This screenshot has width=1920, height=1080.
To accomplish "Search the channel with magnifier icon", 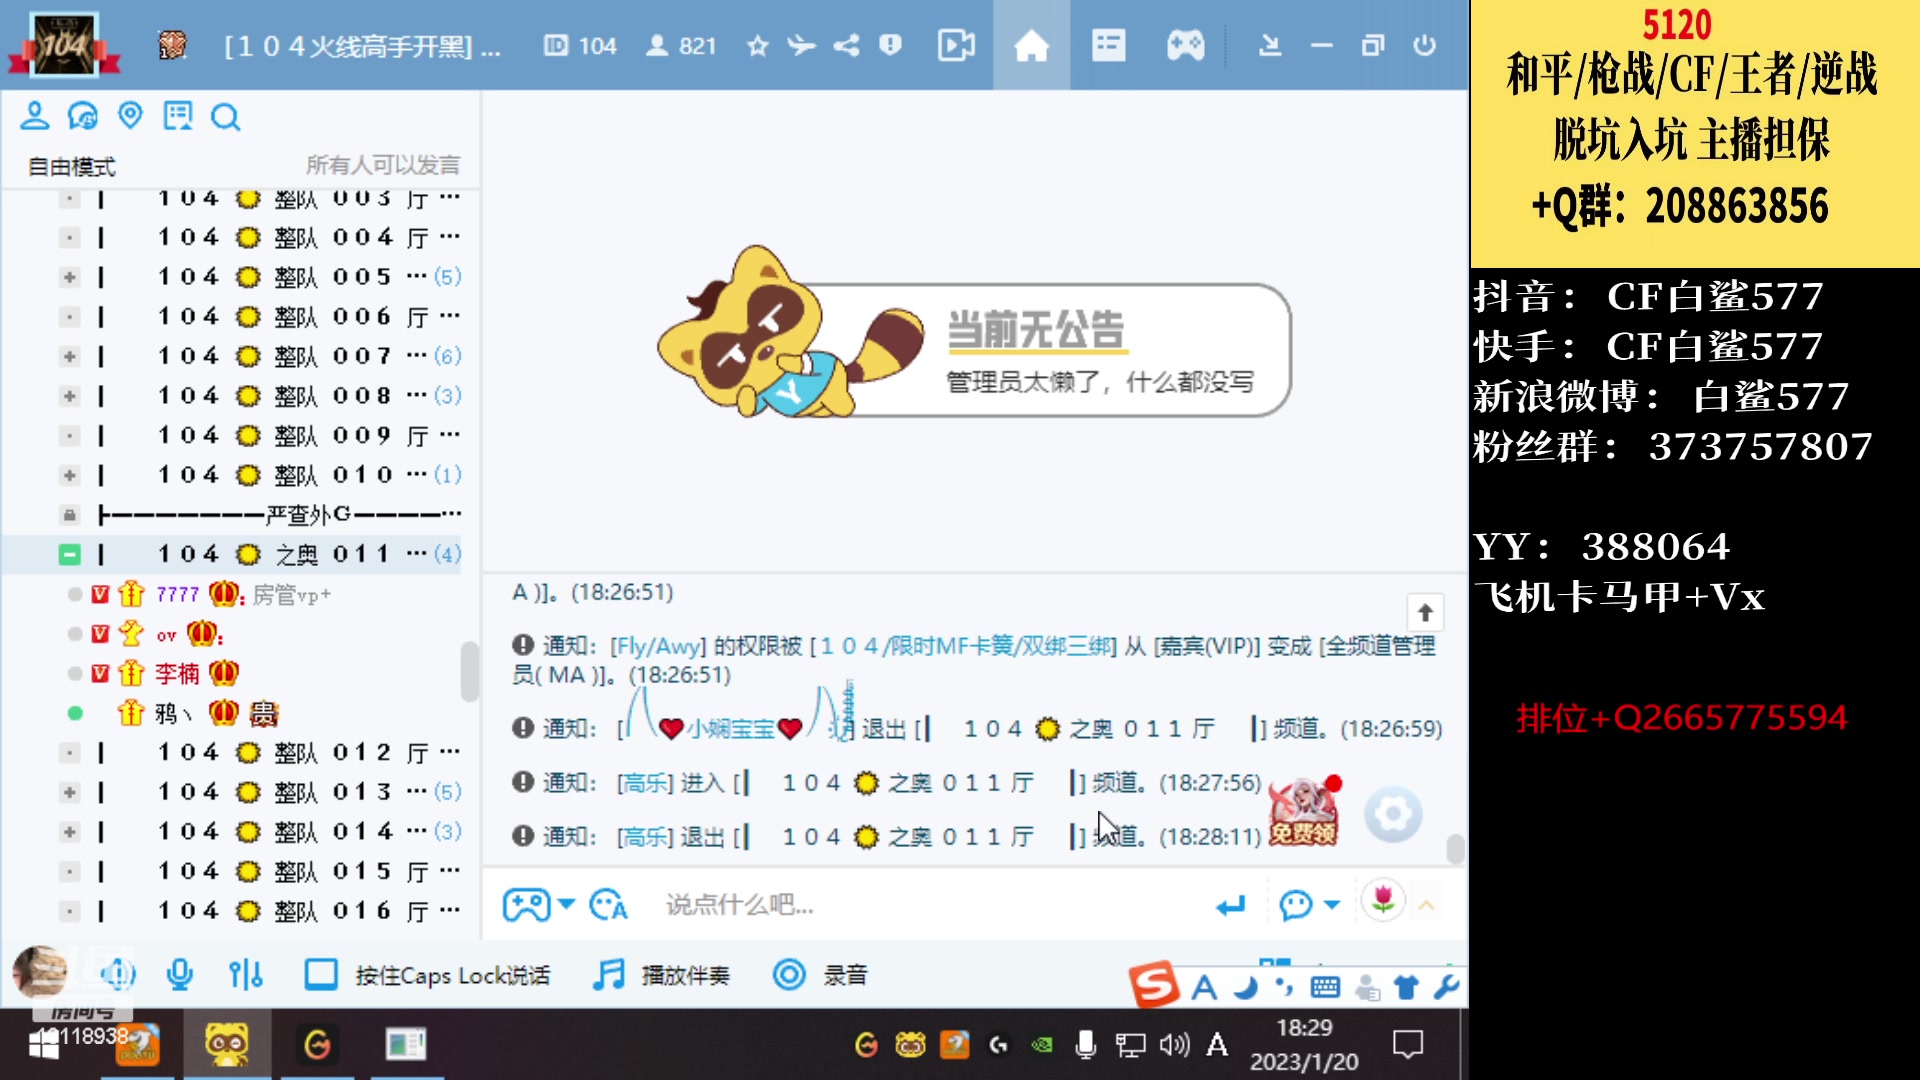I will pyautogui.click(x=226, y=117).
